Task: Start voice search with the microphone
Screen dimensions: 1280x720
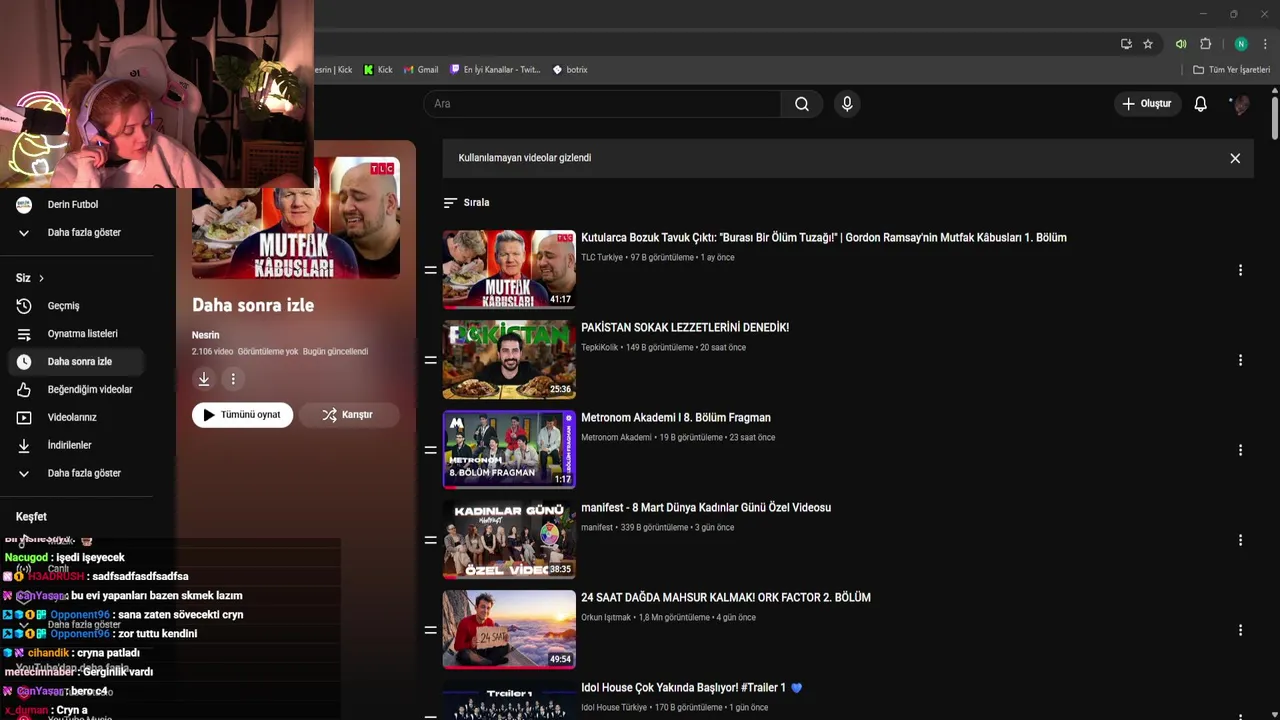Action: coord(847,104)
